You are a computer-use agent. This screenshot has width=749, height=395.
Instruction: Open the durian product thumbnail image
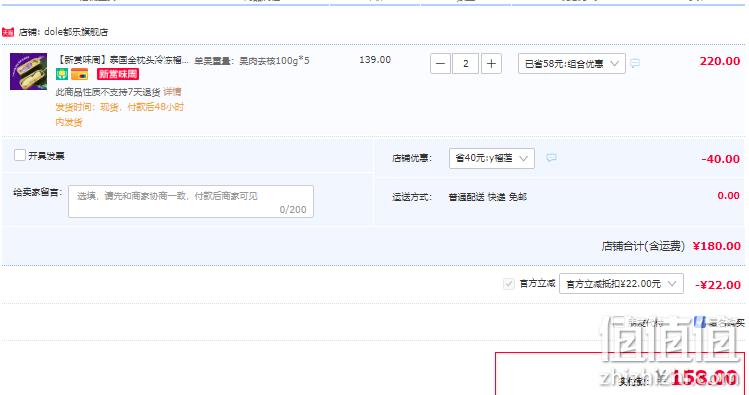[x=29, y=71]
